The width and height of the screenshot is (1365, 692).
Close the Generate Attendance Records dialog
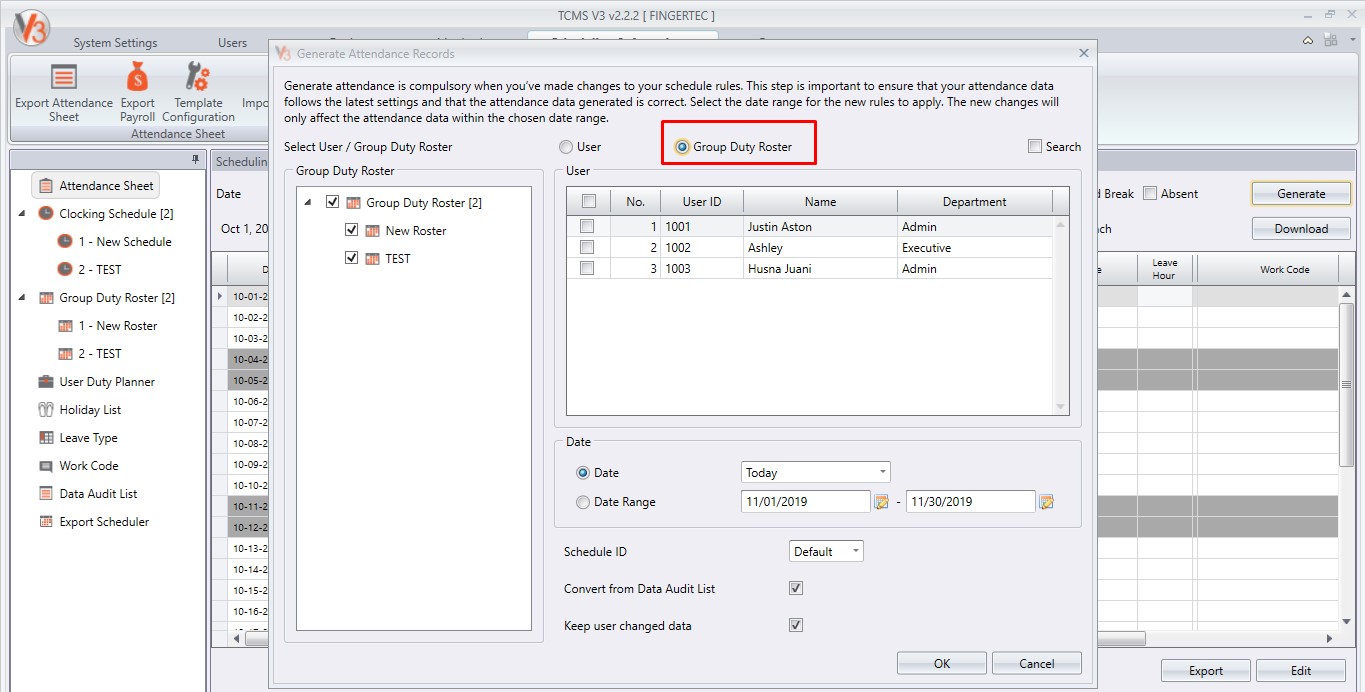click(1083, 53)
